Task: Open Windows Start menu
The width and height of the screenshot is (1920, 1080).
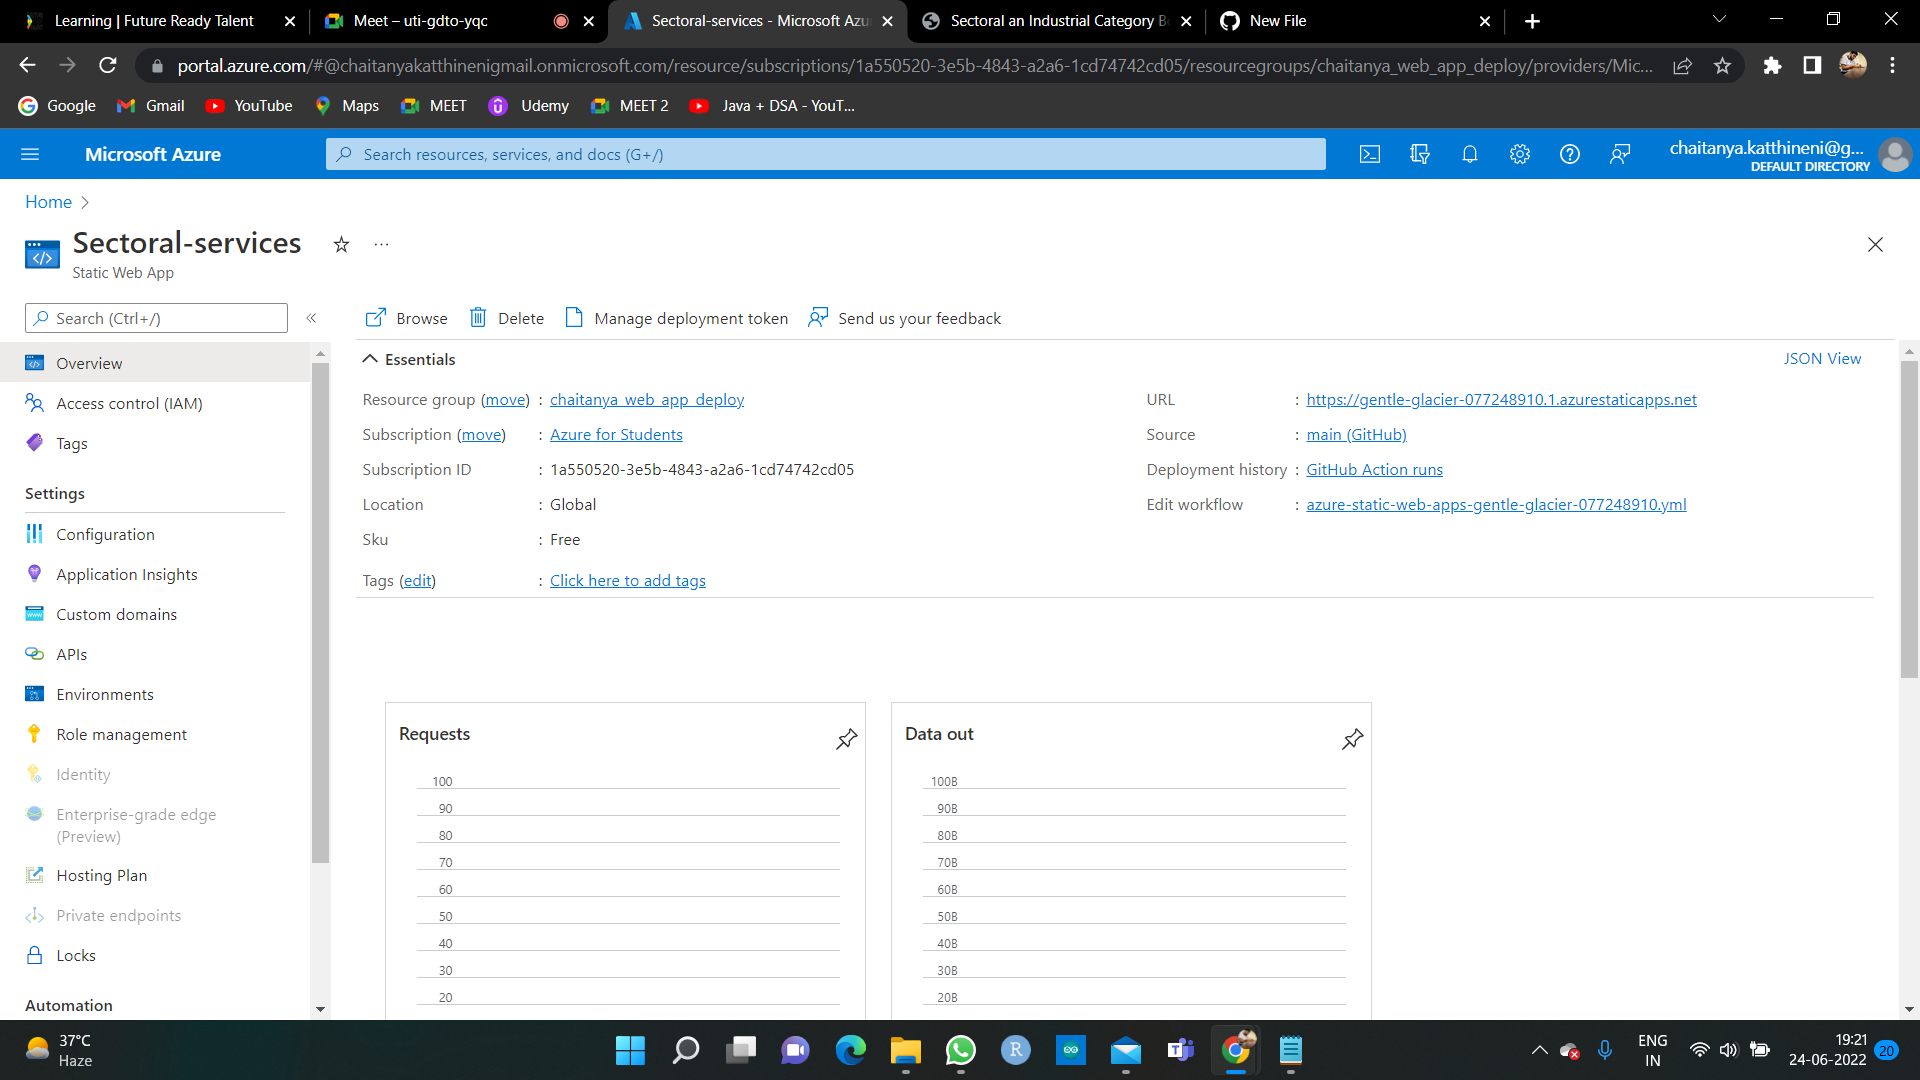Action: point(630,1050)
